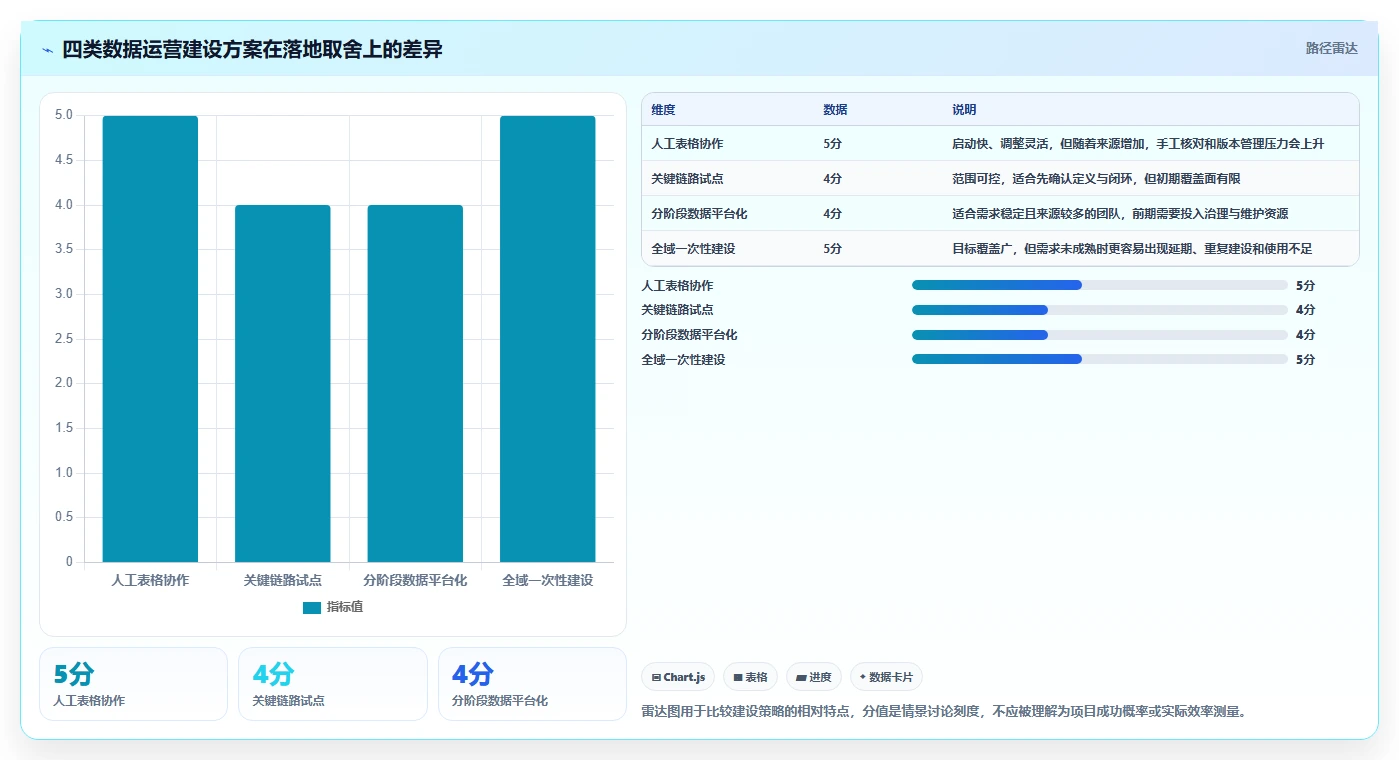Click the page title 四类数据运营建设方案
The width and height of the screenshot is (1399, 760).
tap(252, 50)
